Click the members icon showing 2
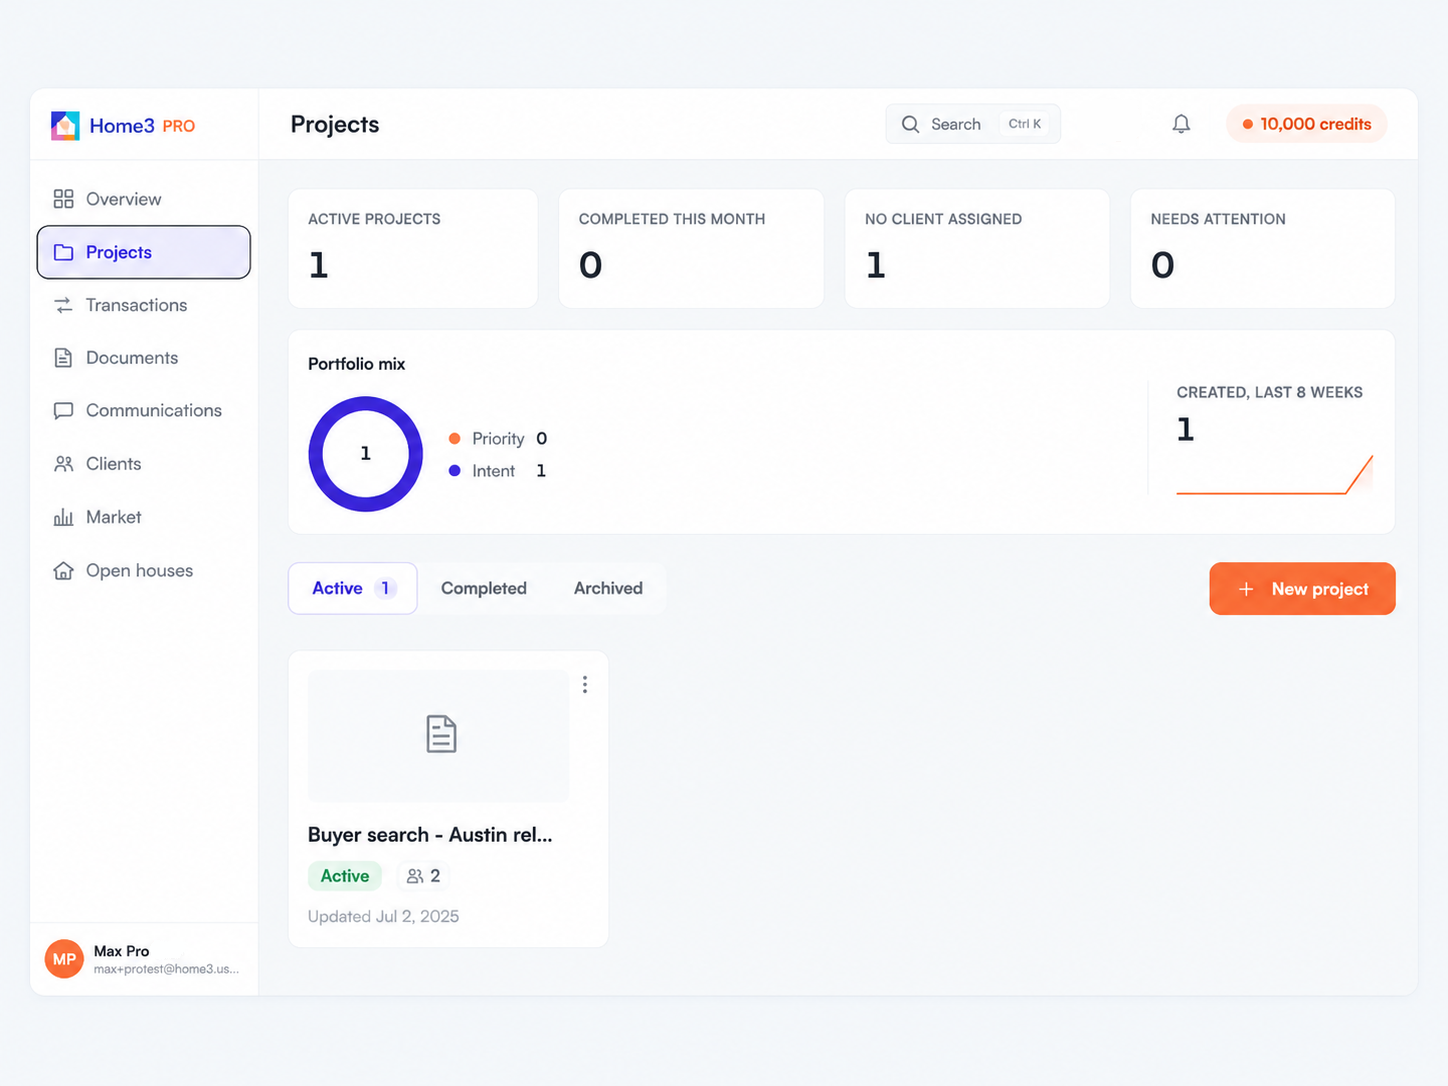The width and height of the screenshot is (1448, 1086). (415, 876)
